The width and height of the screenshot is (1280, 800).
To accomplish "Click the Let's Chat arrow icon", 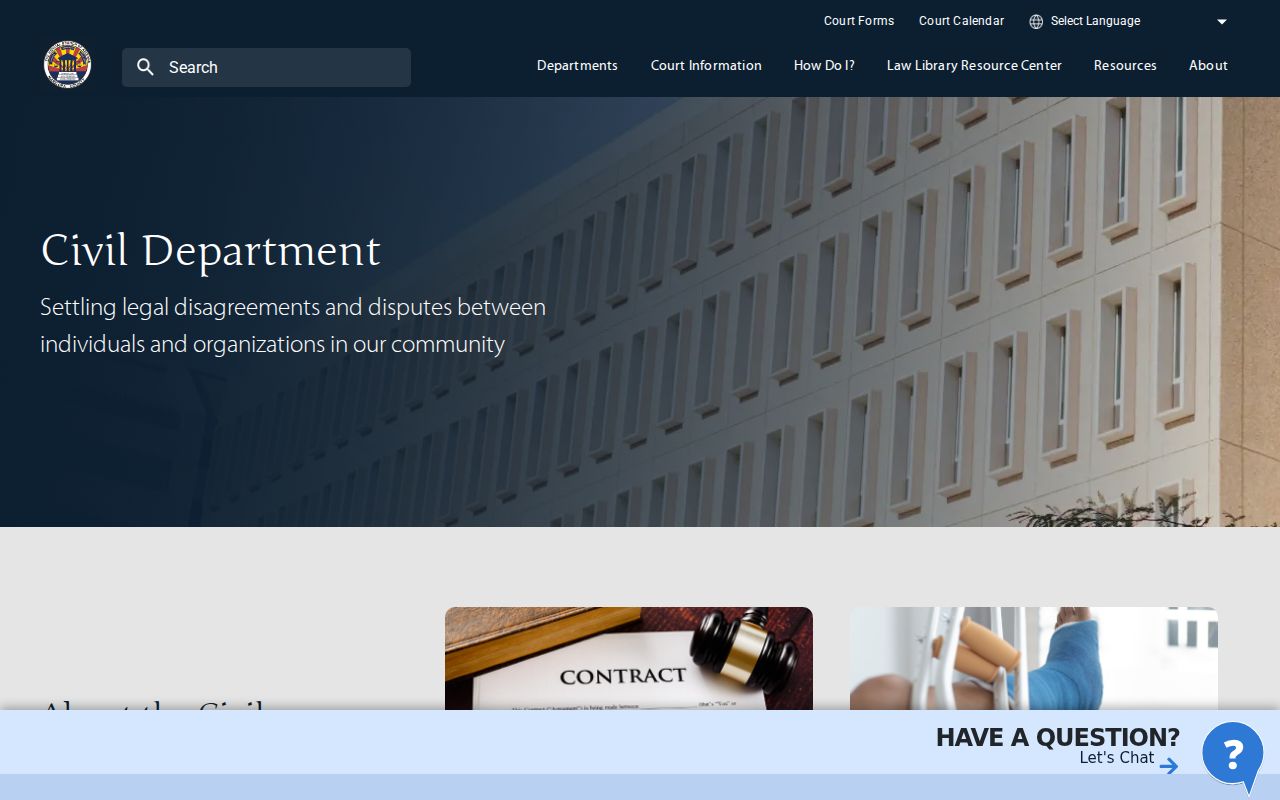I will coord(1169,766).
